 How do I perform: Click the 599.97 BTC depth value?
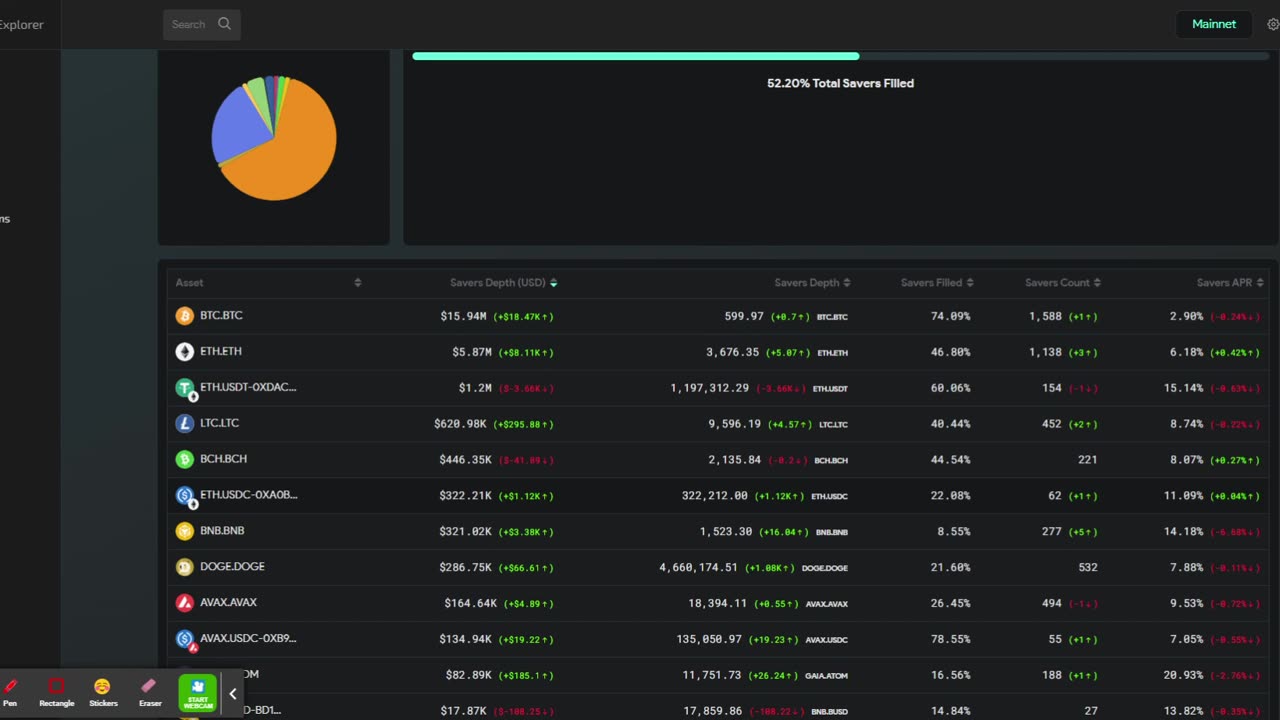pyautogui.click(x=744, y=316)
